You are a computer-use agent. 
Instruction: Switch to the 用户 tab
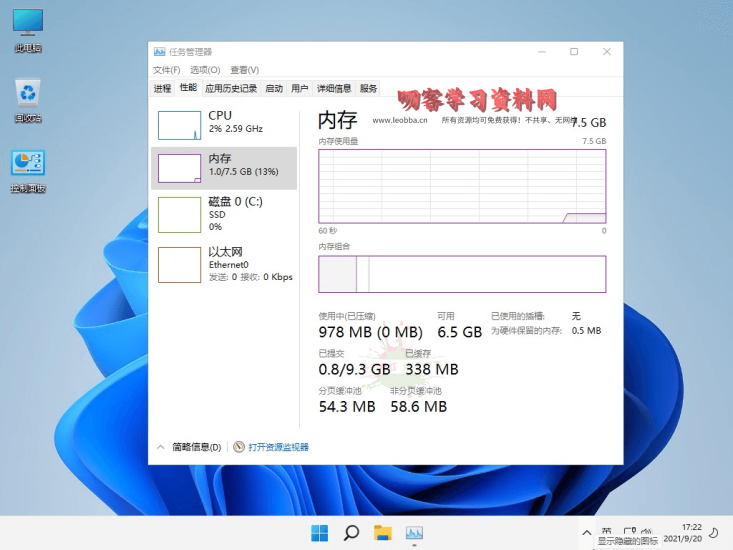[x=299, y=88]
